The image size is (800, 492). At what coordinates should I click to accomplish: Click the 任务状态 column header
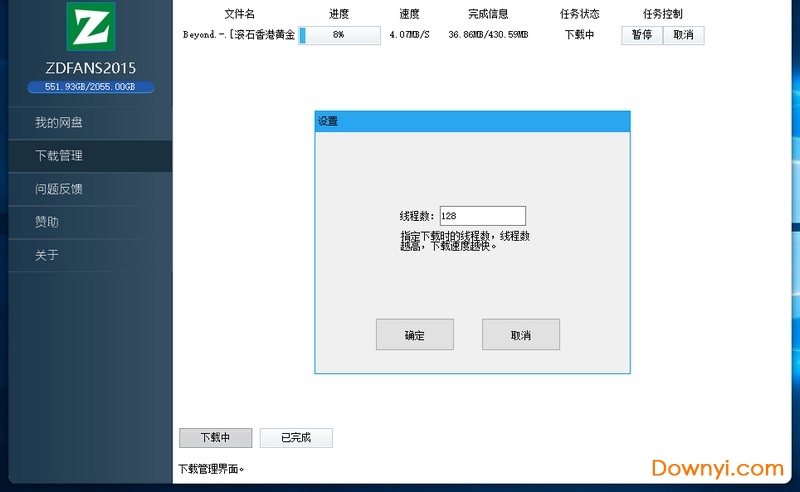click(580, 14)
